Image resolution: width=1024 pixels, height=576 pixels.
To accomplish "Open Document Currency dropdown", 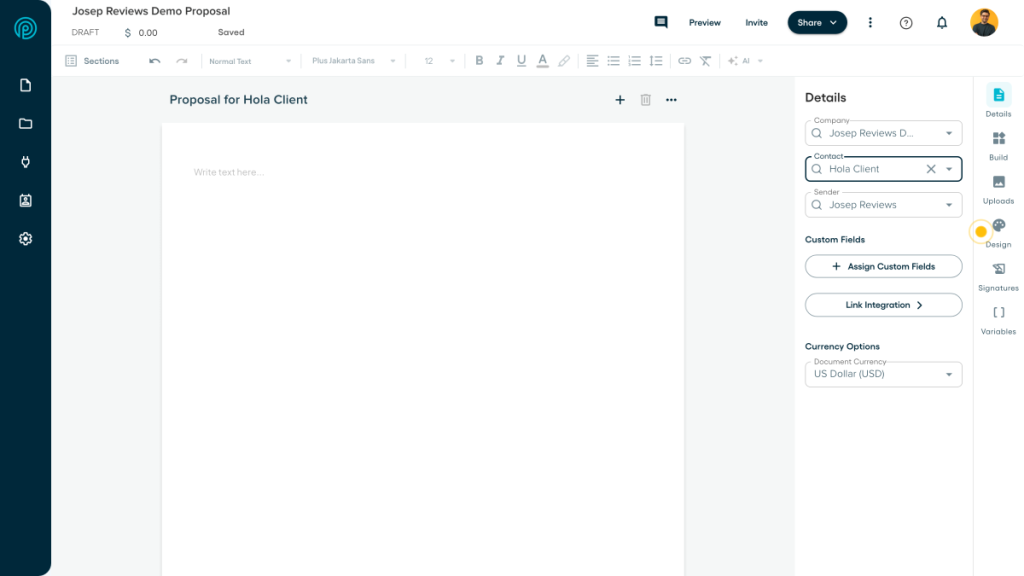I will 884,374.
